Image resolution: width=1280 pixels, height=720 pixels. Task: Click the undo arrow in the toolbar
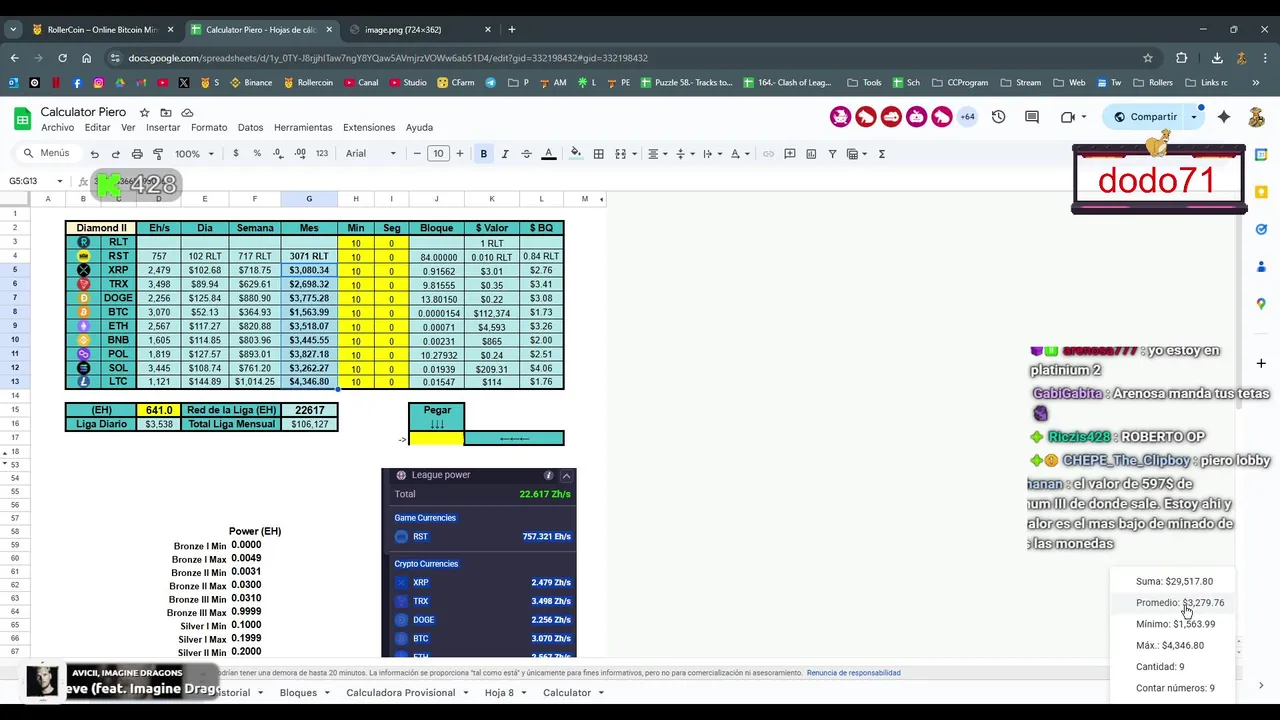coord(94,154)
